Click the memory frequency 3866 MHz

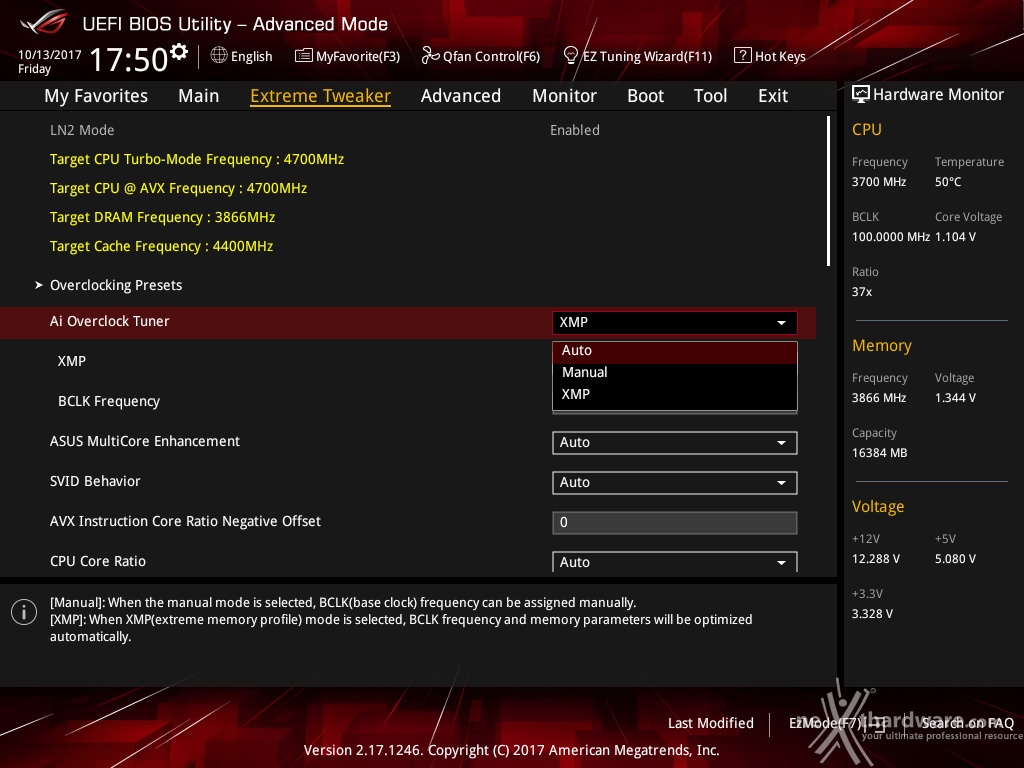tap(879, 398)
